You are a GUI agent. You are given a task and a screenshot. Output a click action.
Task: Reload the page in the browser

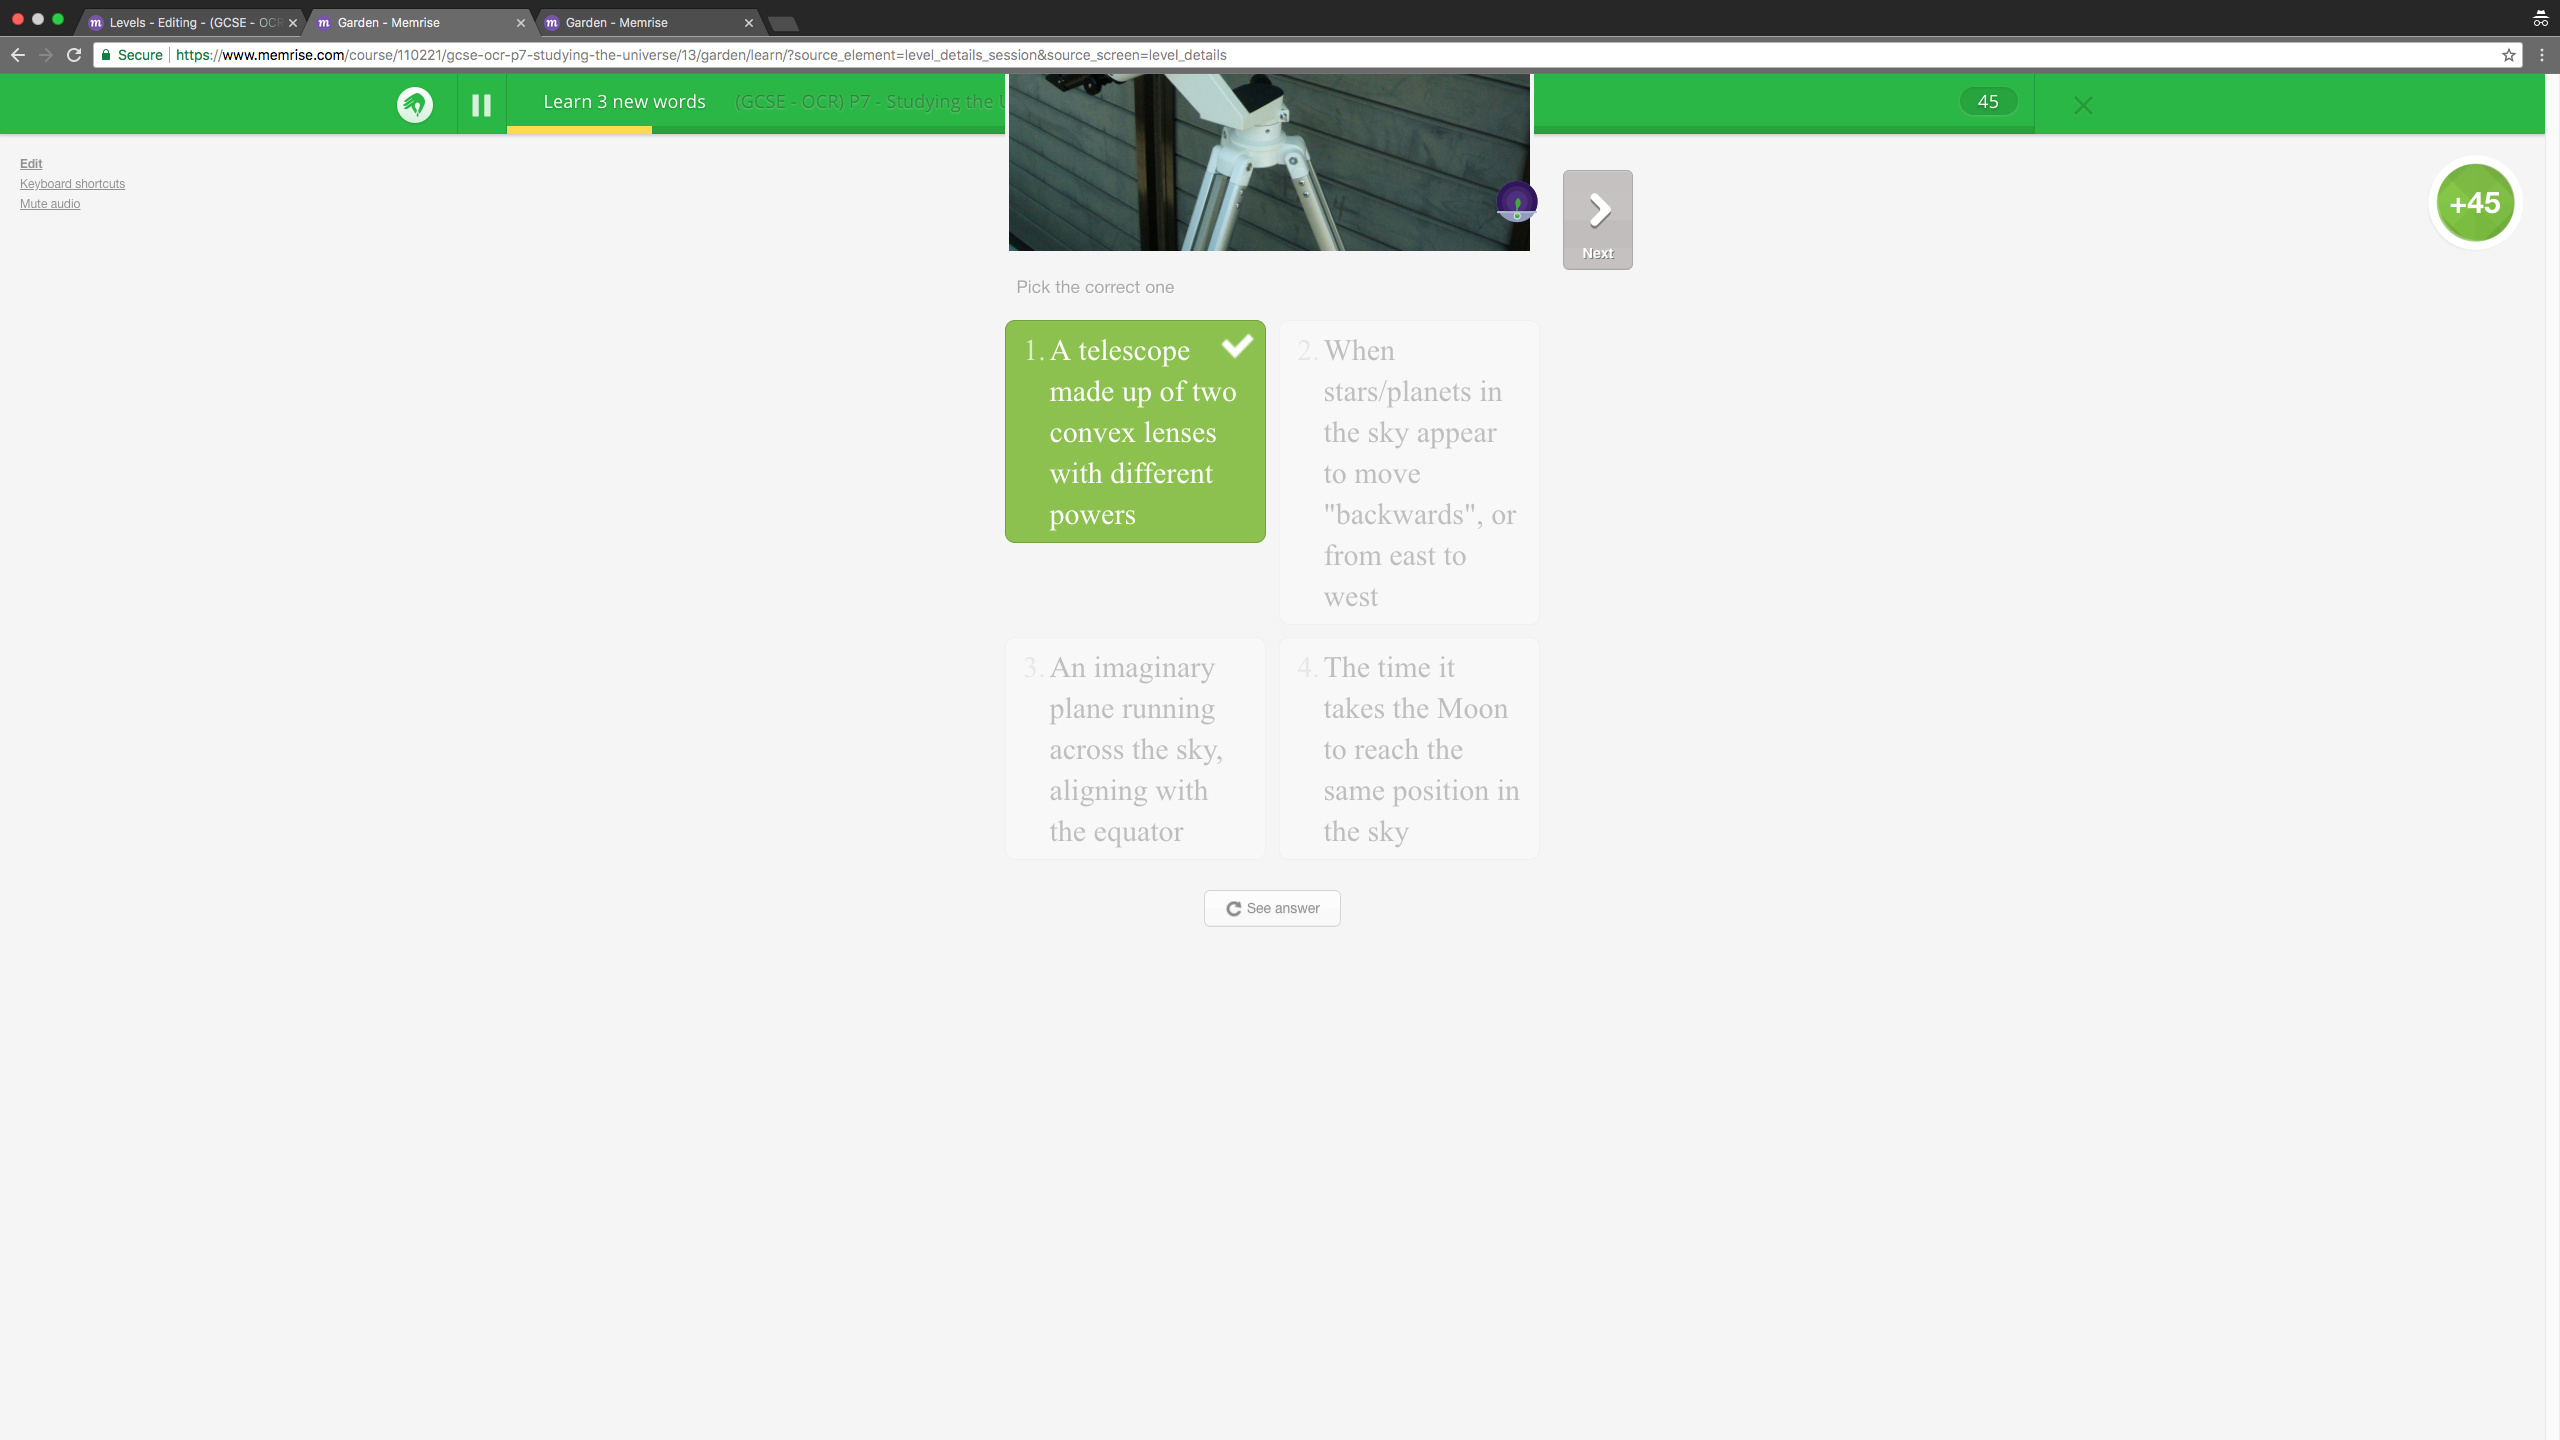pos(74,55)
